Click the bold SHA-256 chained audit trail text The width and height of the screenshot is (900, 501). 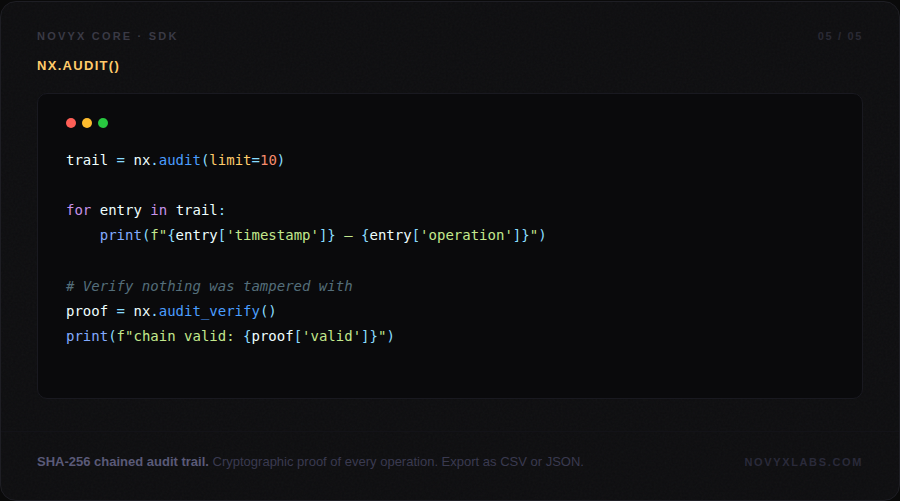pyautogui.click(x=123, y=462)
